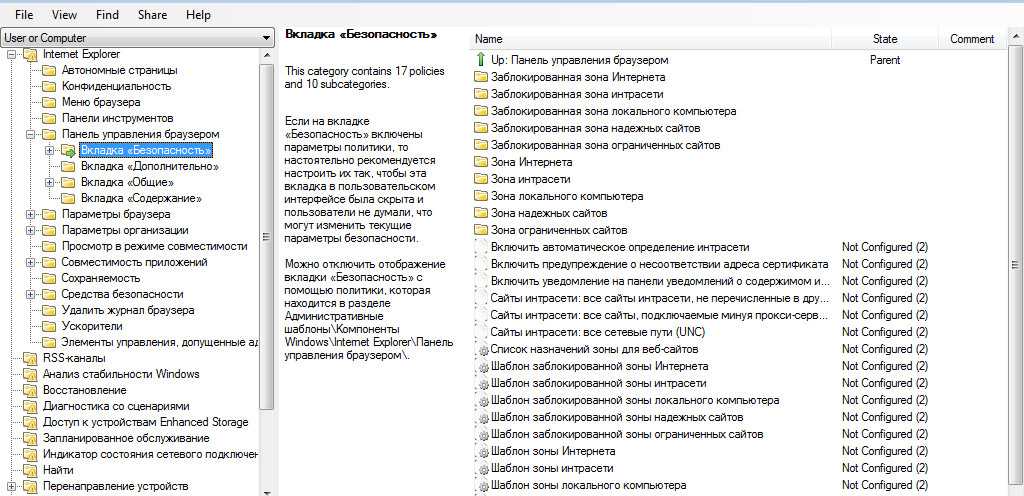Expand the Вкладка «Общие» tree node
1024x496 pixels.
click(49, 182)
